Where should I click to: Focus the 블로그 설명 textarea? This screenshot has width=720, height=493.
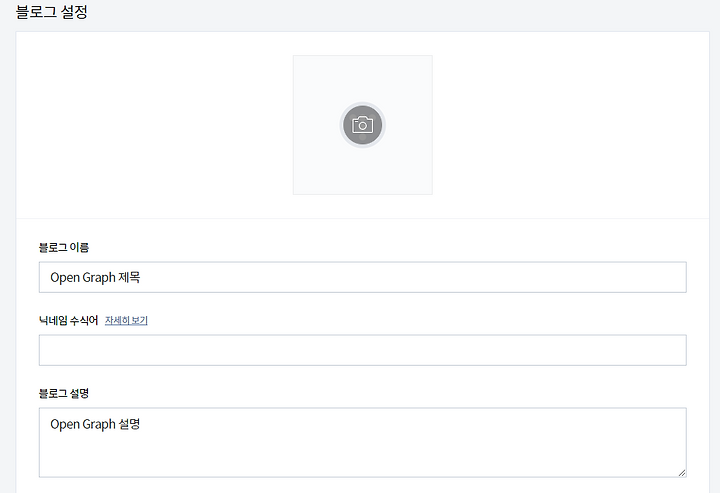tap(363, 443)
